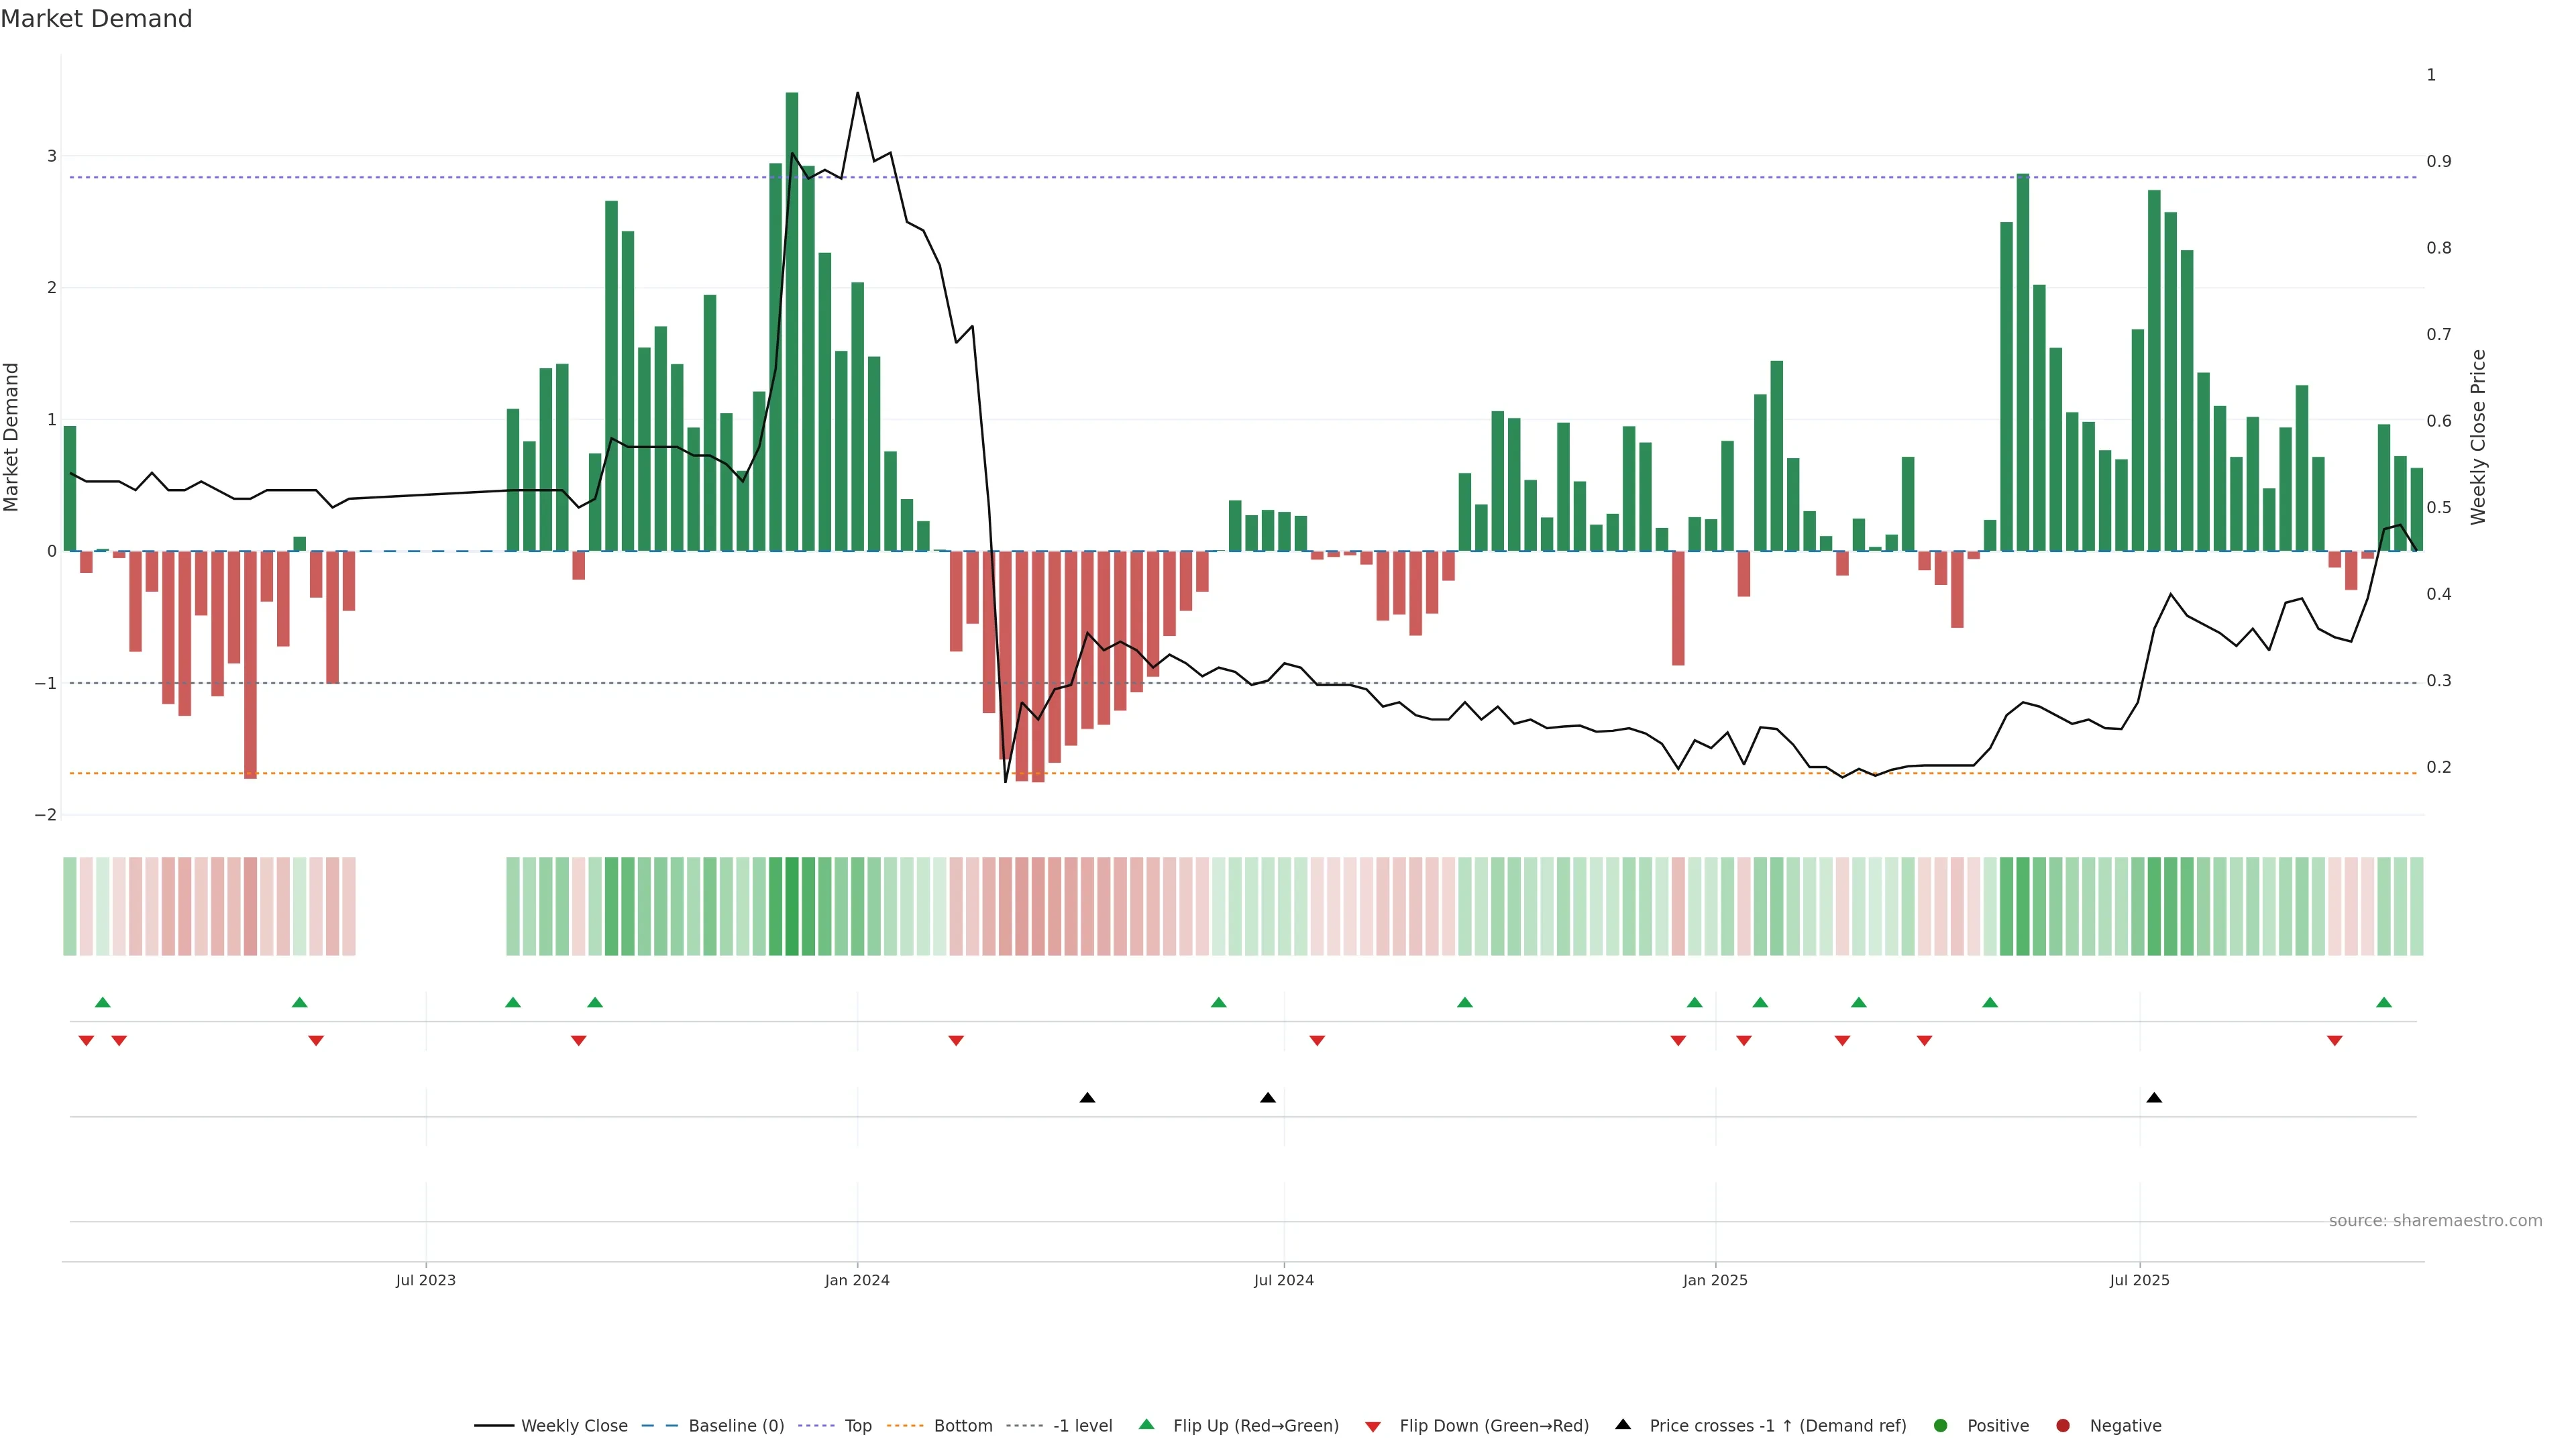Toggle Top dotted line legend entry
This screenshot has width=2576, height=1449.
tap(857, 1426)
